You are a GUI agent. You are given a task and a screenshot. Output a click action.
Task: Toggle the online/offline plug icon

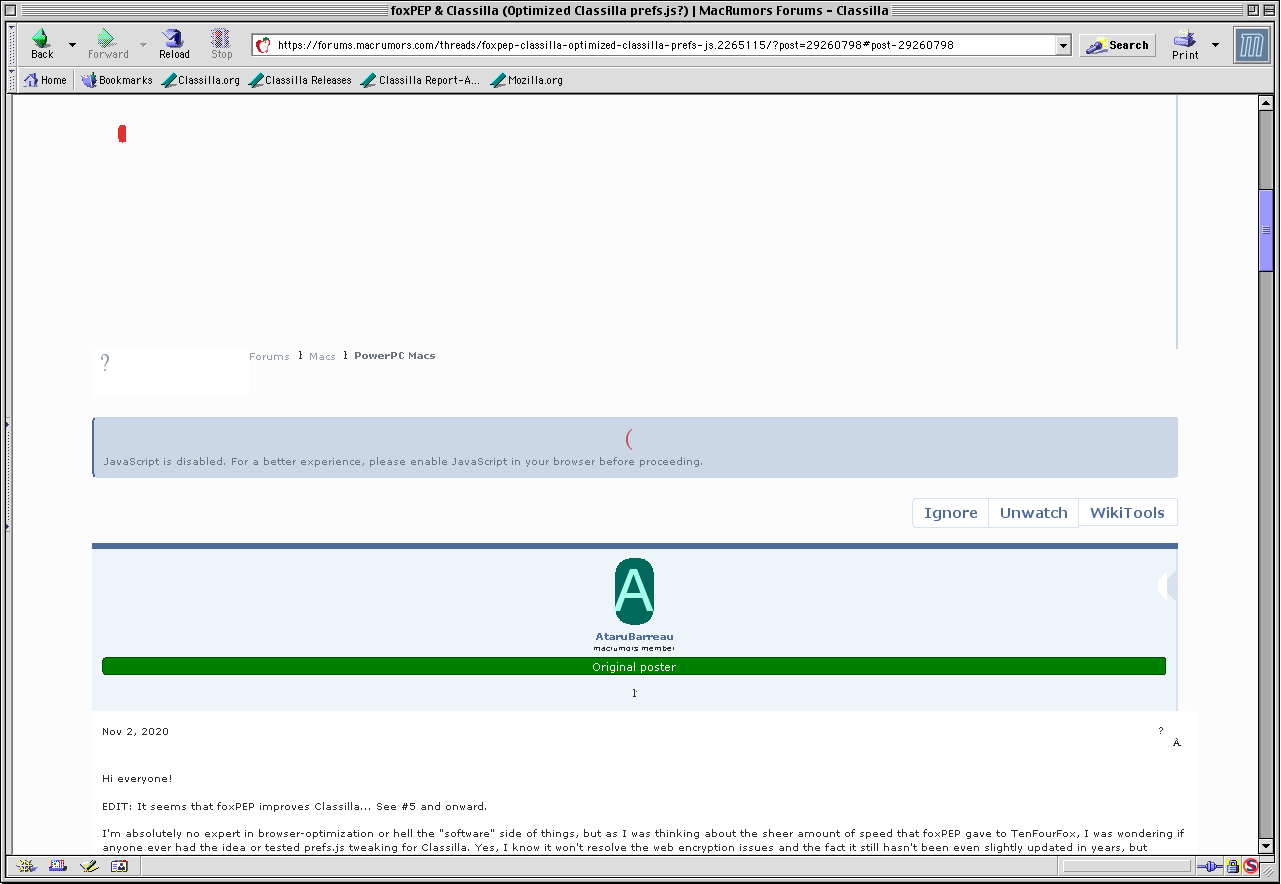1209,867
